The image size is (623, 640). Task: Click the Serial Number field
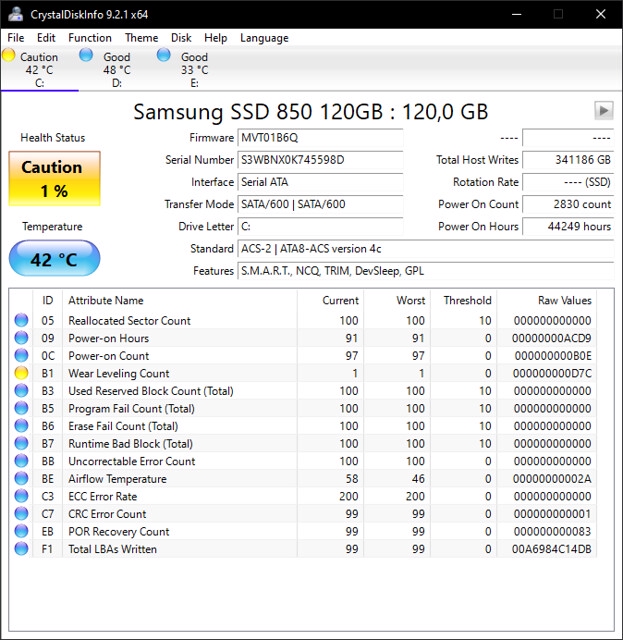tap(320, 160)
